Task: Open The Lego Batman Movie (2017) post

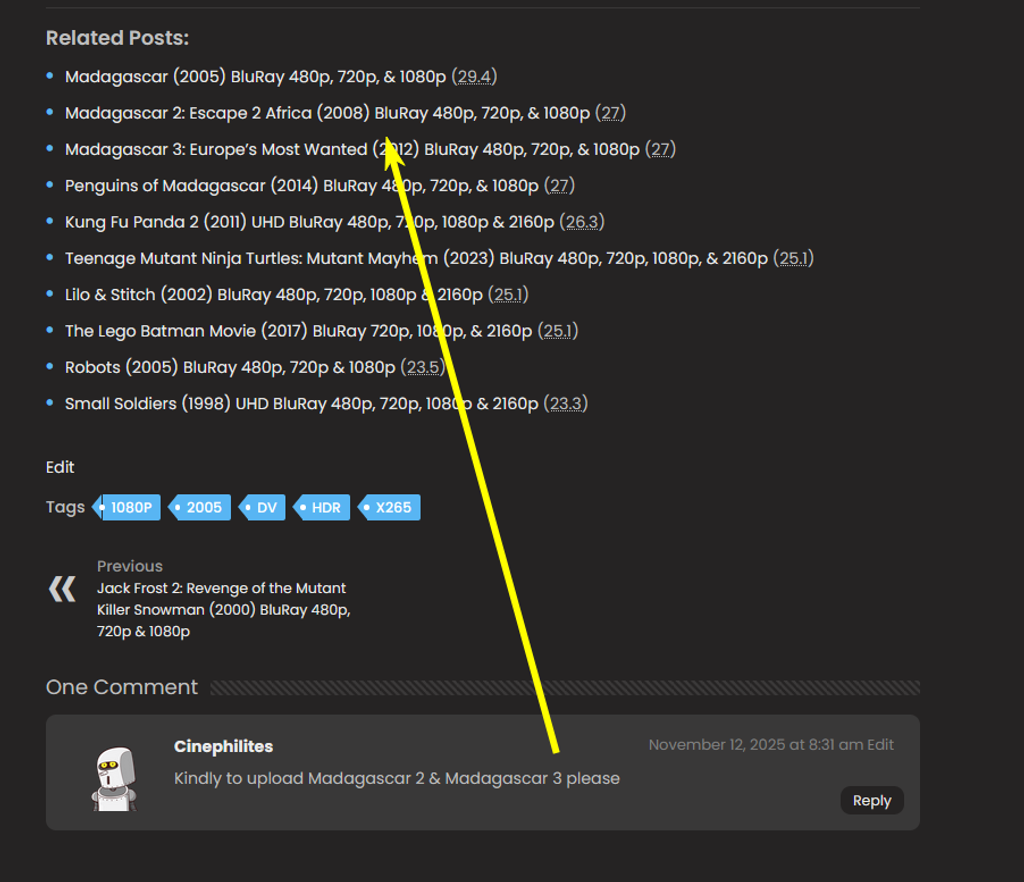Action: point(298,331)
